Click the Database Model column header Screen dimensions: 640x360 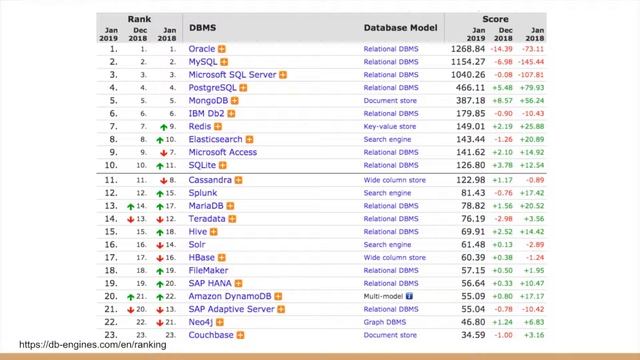400,28
